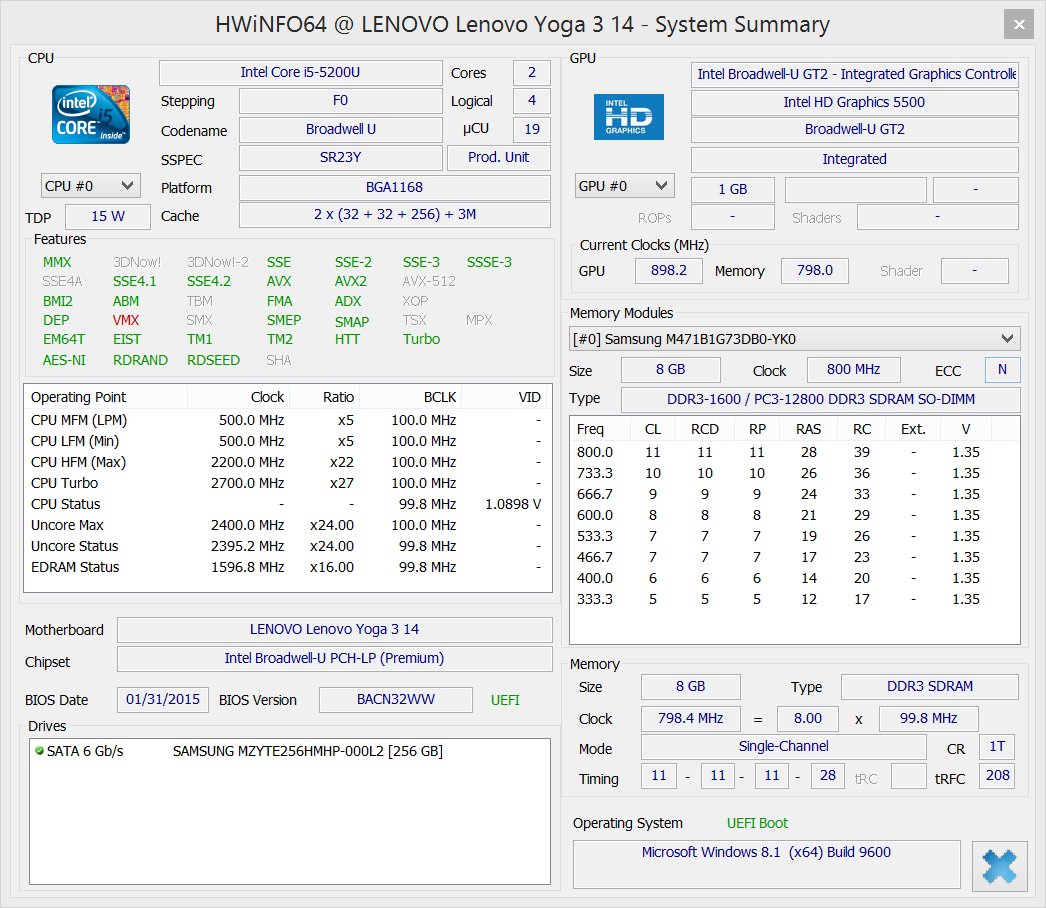The height and width of the screenshot is (908, 1046).
Task: Click the AVX2 feature flag
Action: pyautogui.click(x=350, y=282)
